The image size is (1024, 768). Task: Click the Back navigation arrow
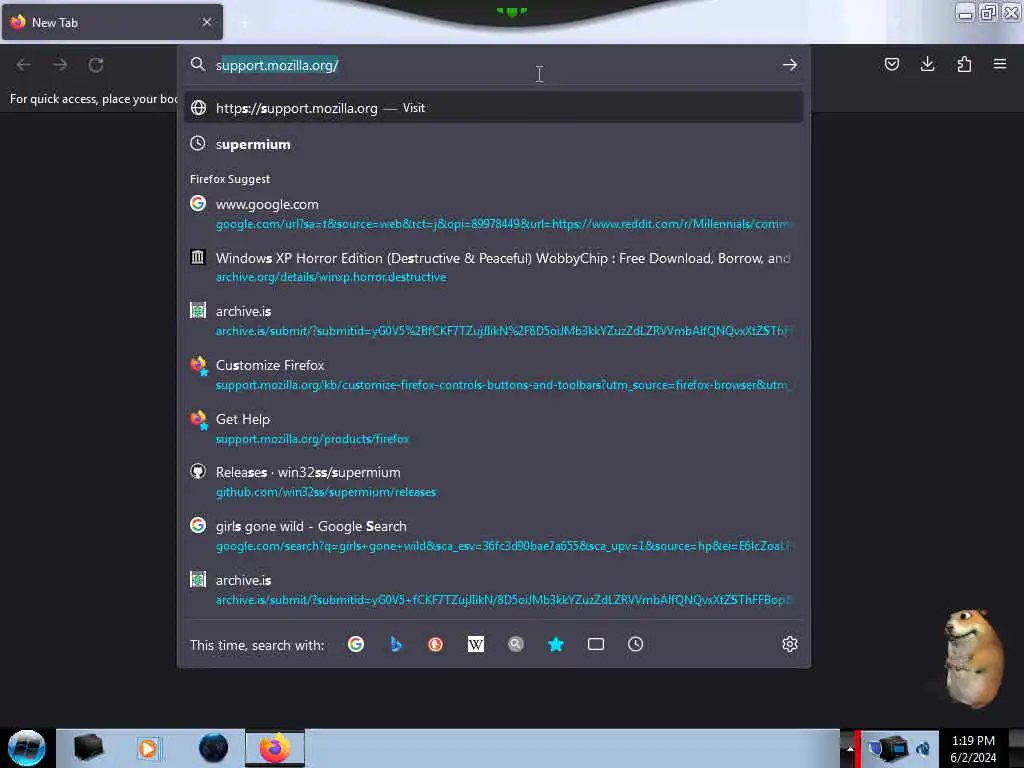(x=24, y=65)
